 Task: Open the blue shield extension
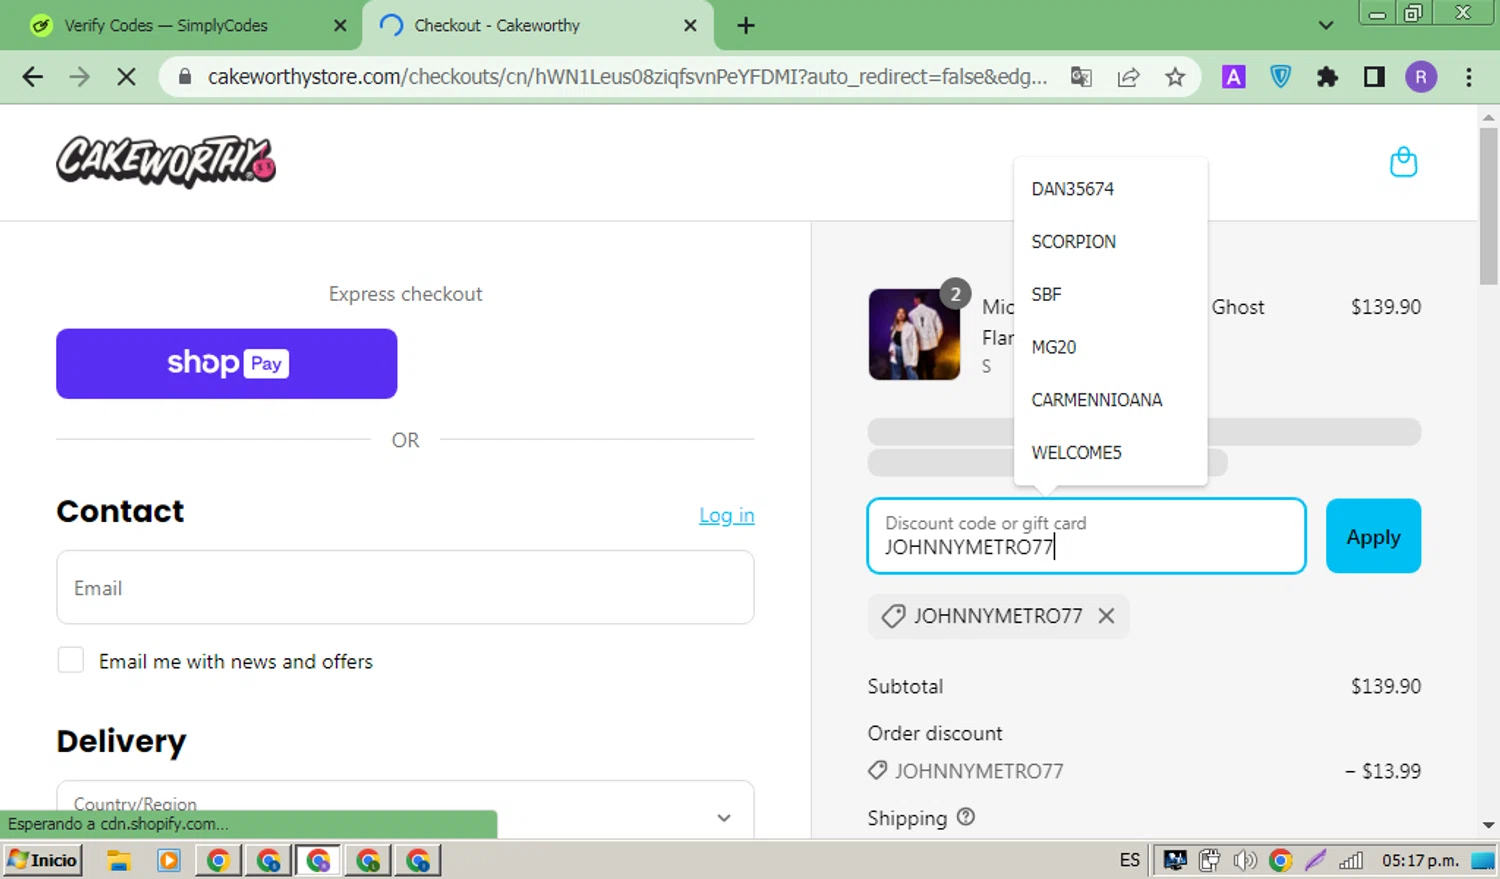pyautogui.click(x=1280, y=77)
